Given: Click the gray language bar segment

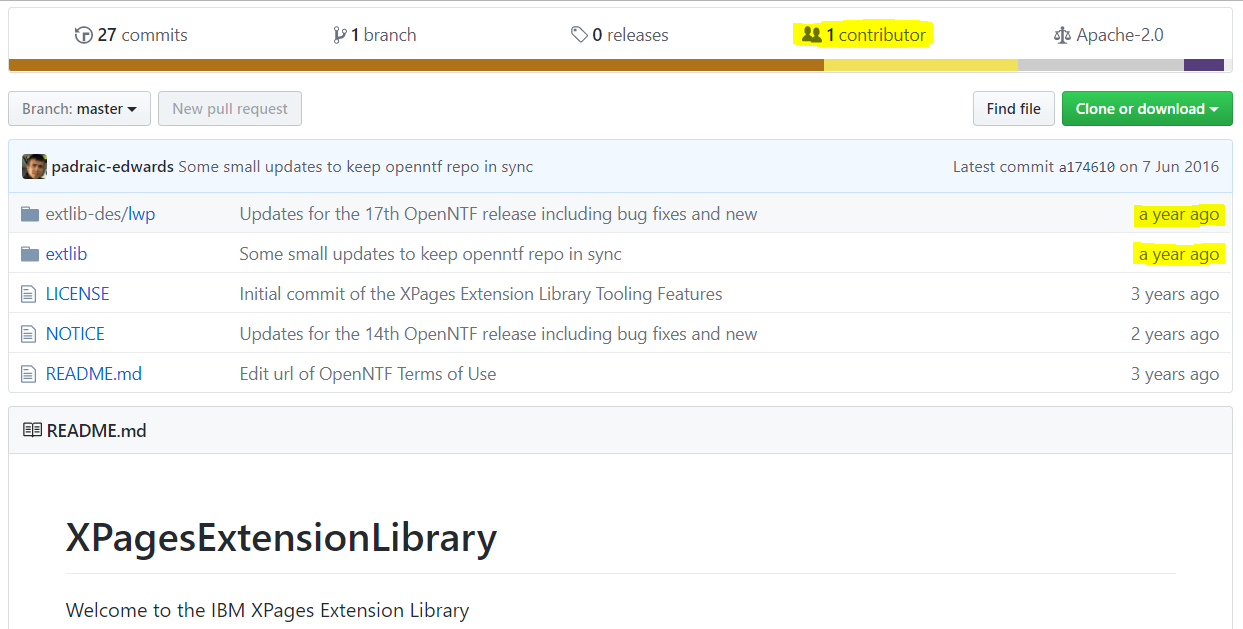Looking at the screenshot, I should pyautogui.click(x=1101, y=65).
